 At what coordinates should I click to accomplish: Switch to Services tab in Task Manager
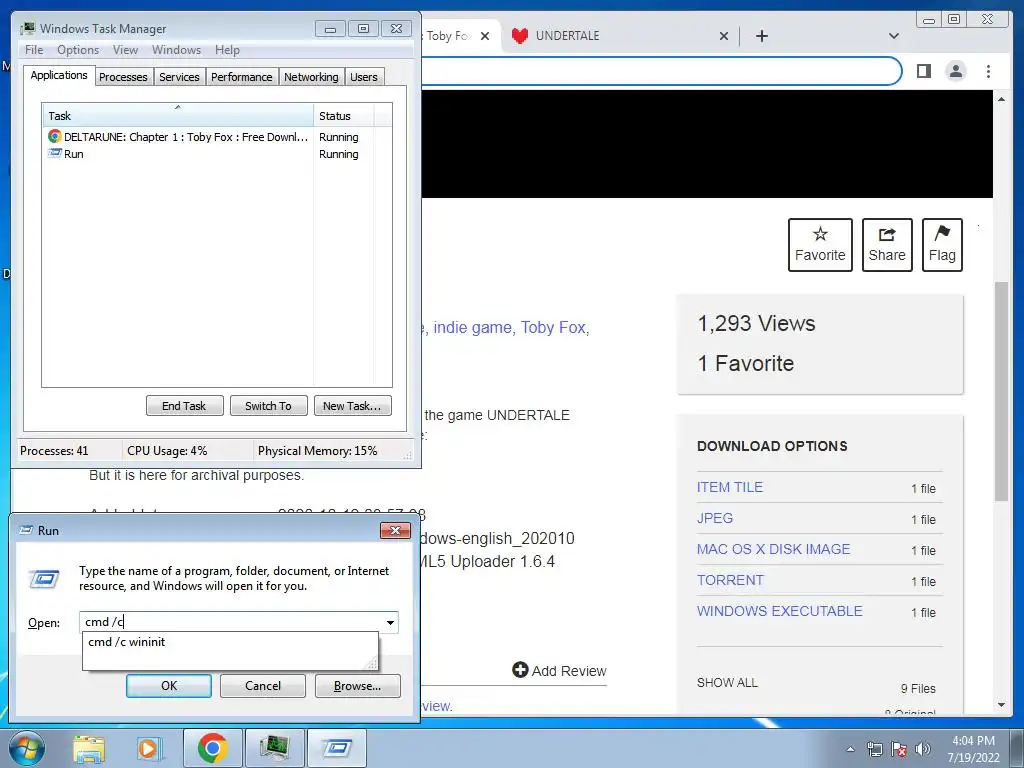pos(179,77)
